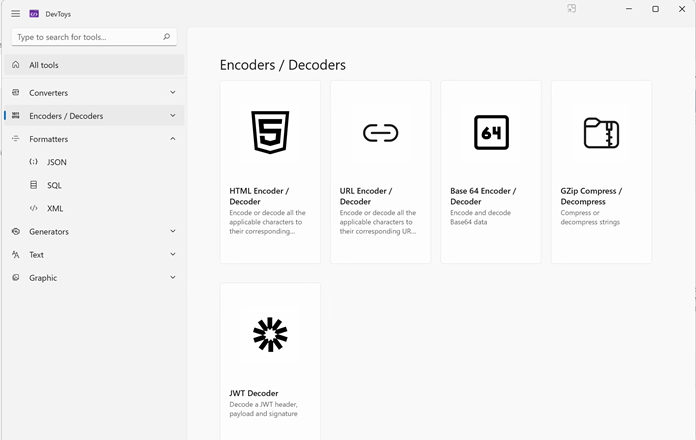Expand the Converters chevron
Image resolution: width=696 pixels, height=440 pixels.
coord(173,92)
